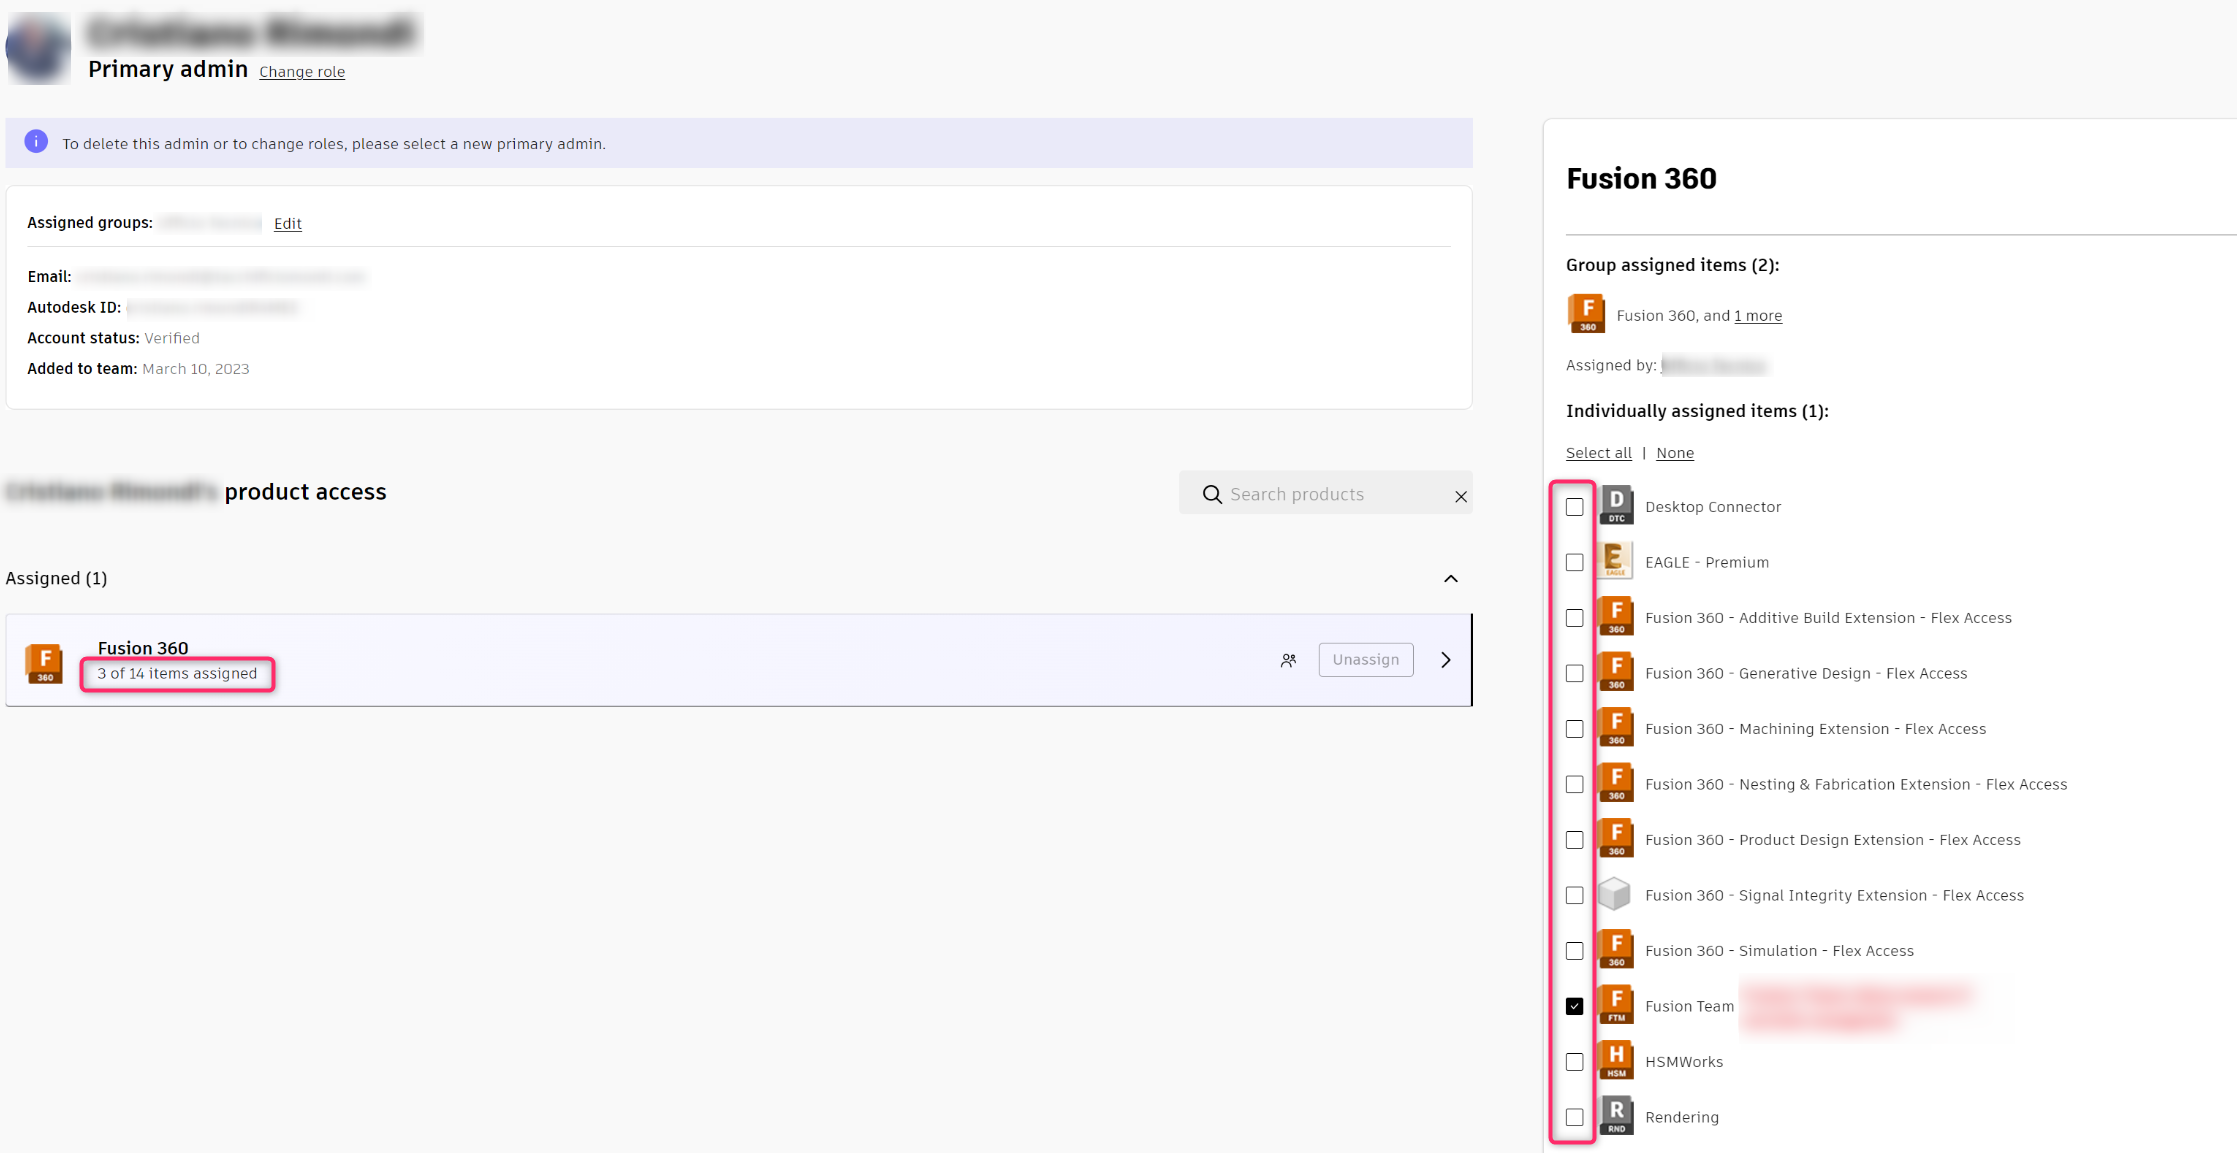This screenshot has width=2237, height=1153.
Task: Click the HSMWorks product icon
Action: (x=1616, y=1061)
